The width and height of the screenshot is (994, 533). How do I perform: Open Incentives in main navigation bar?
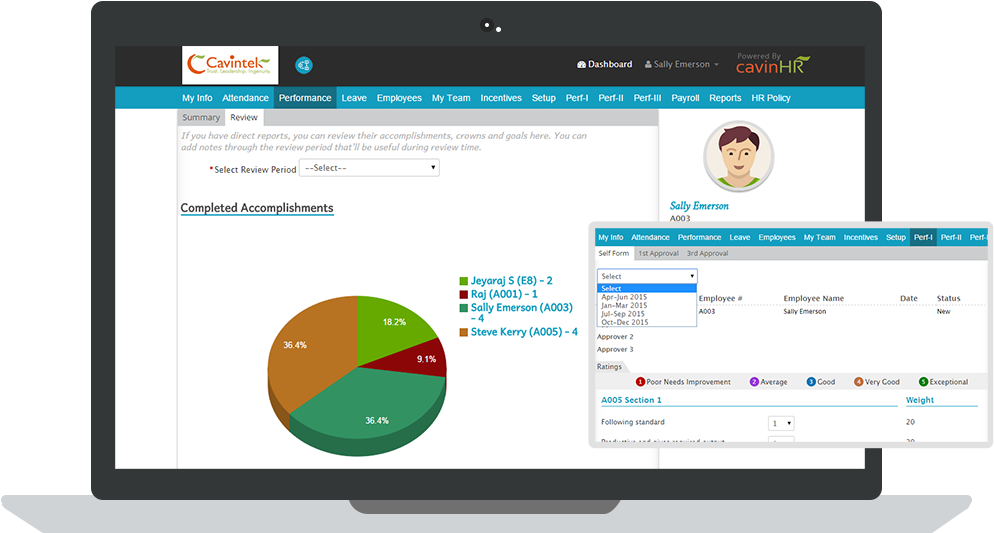click(501, 98)
